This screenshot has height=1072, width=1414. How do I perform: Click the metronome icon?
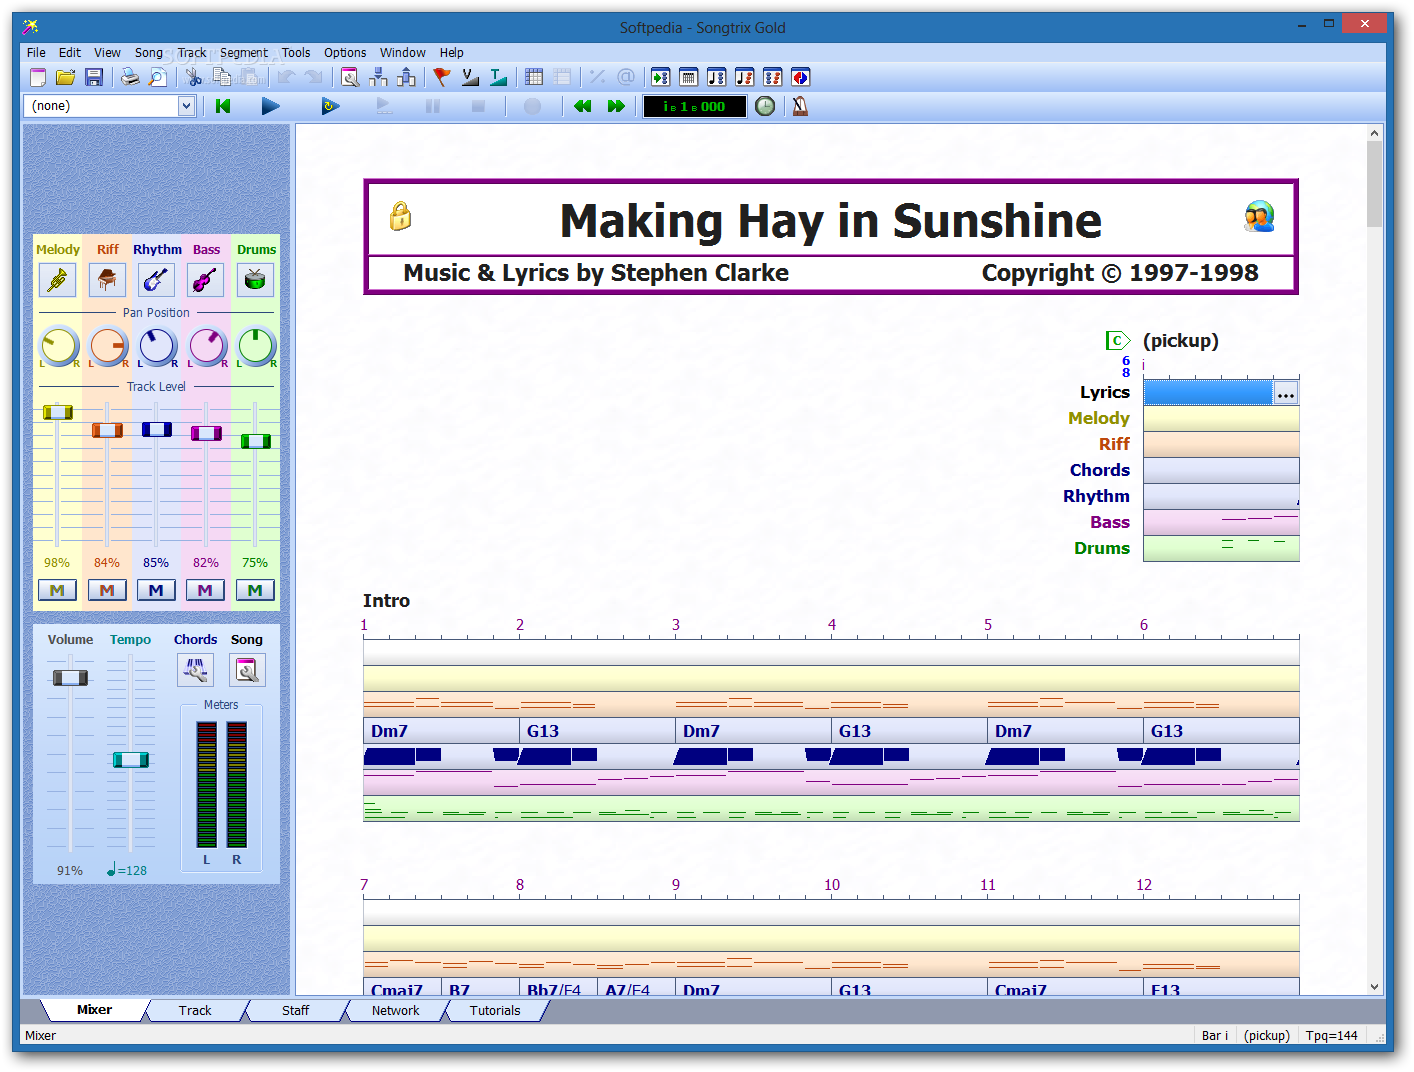pos(800,106)
